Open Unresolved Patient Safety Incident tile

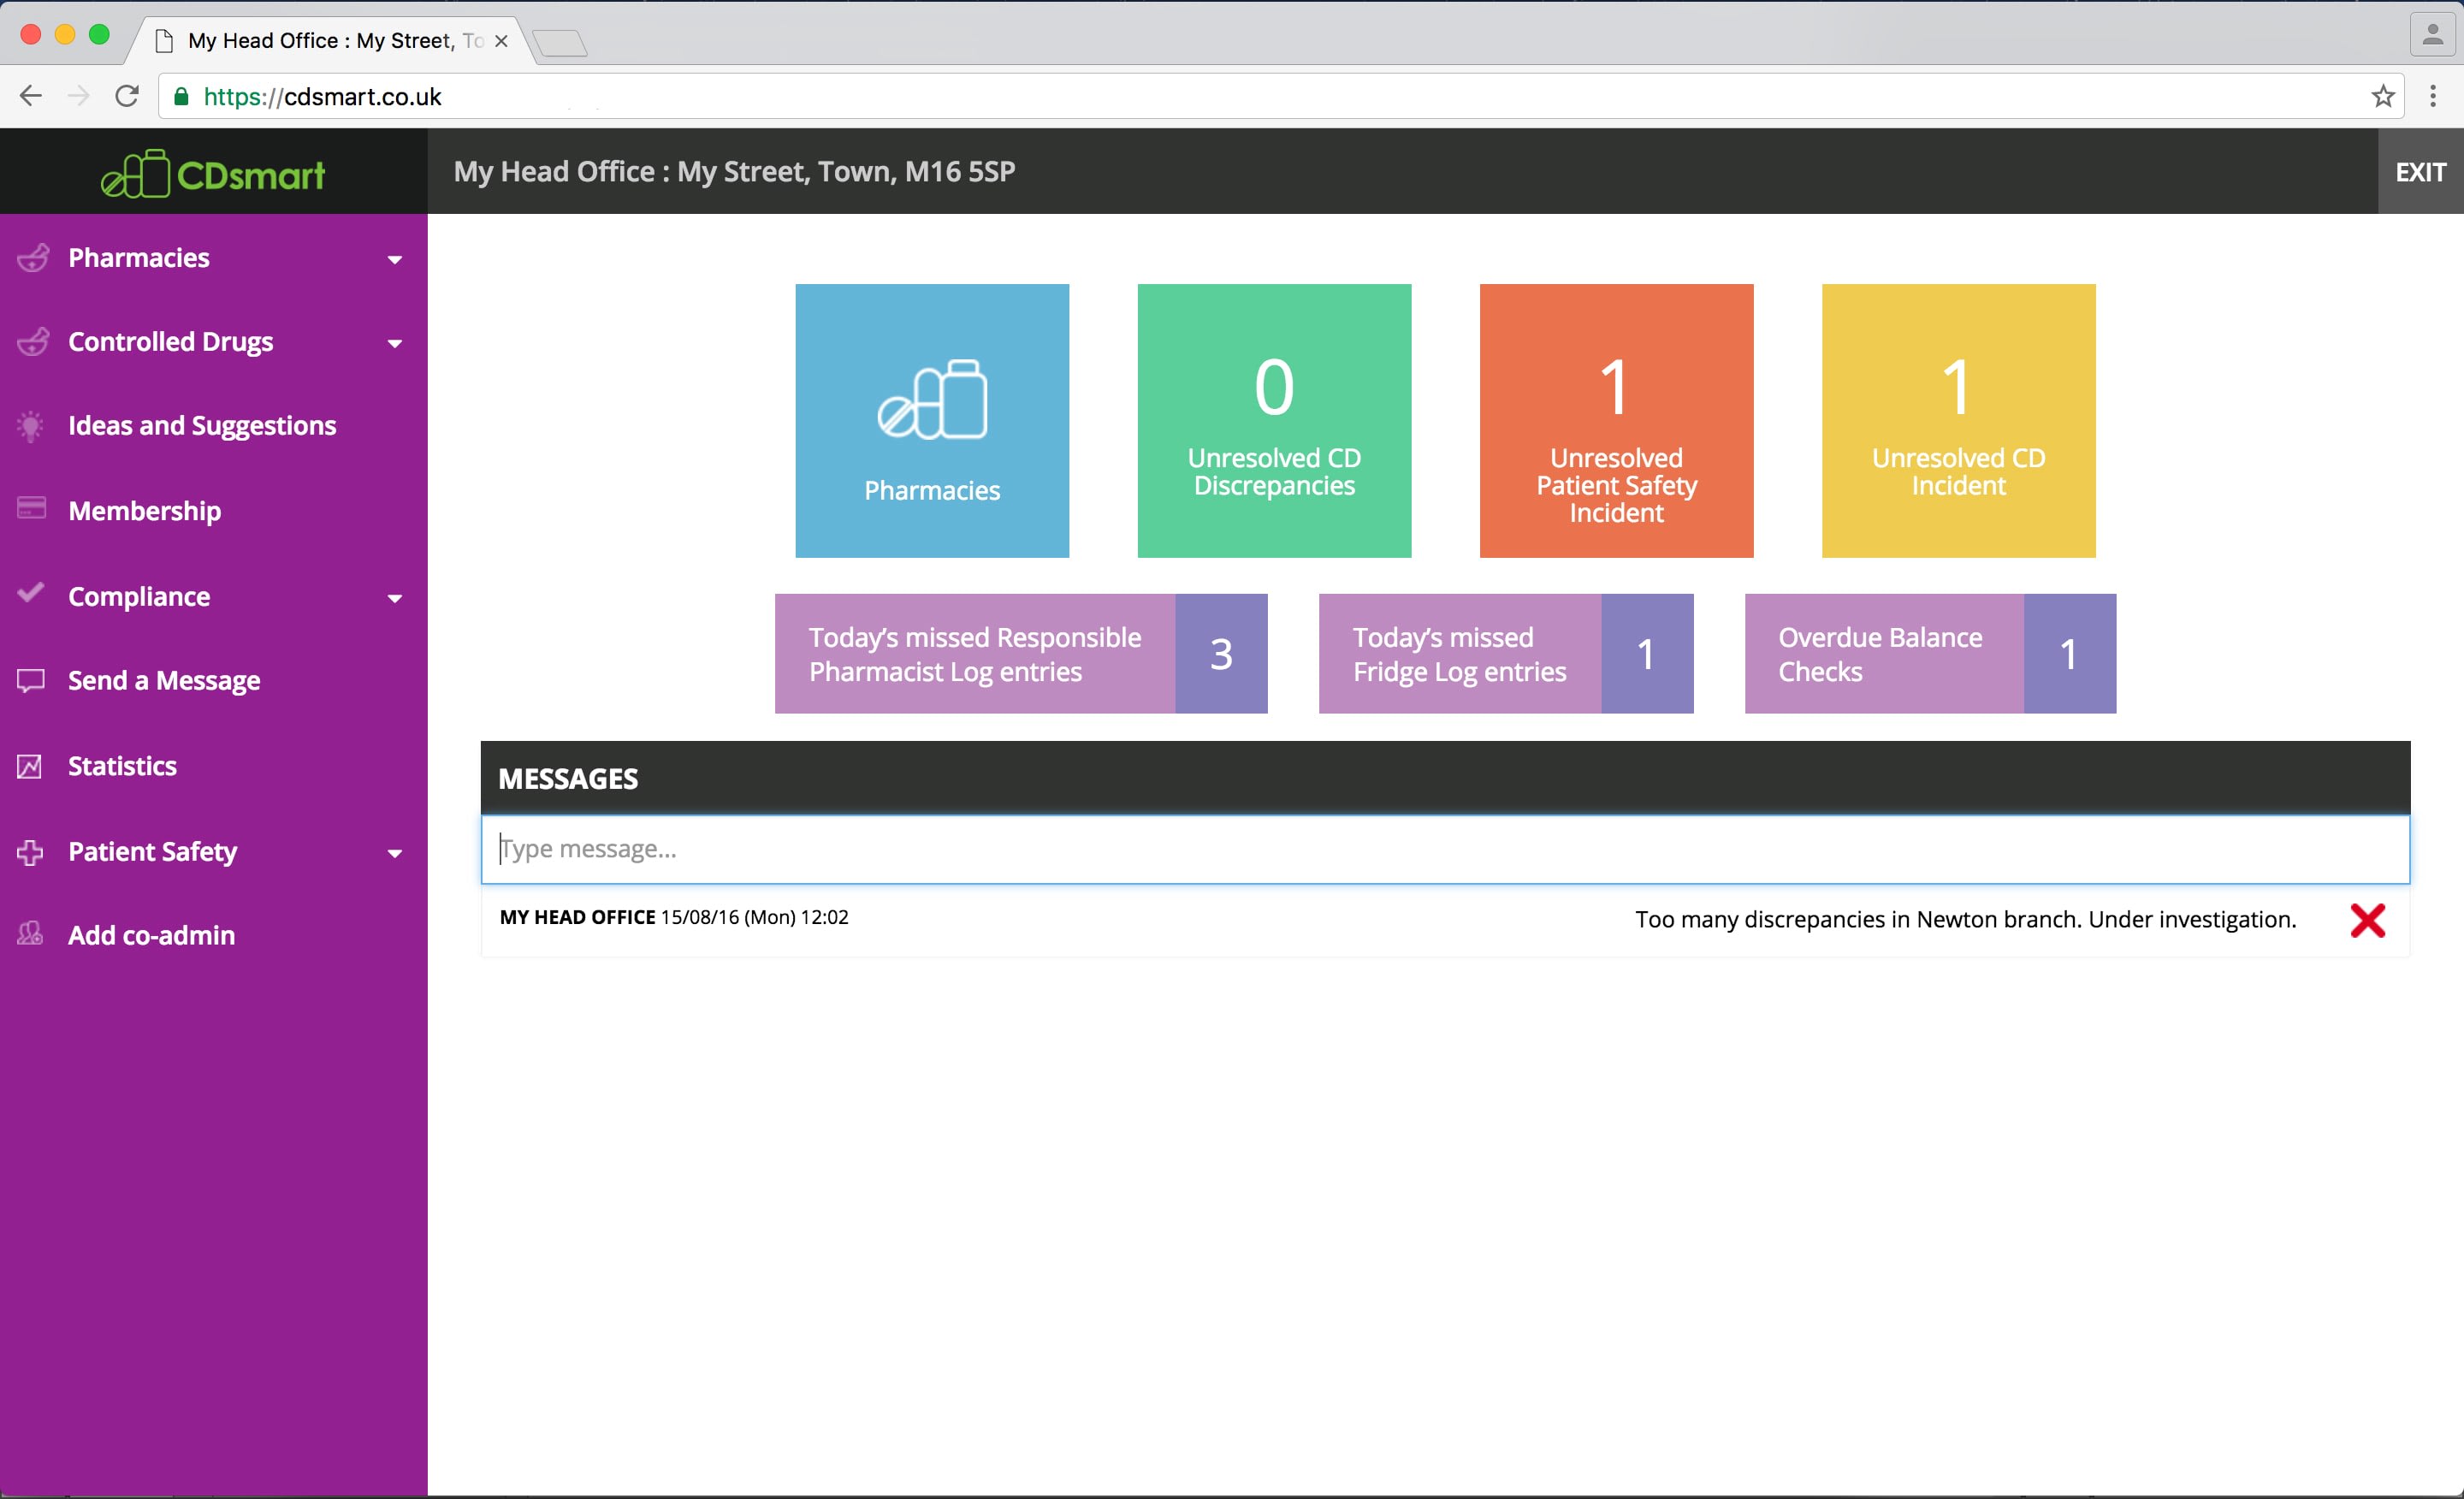coord(1615,420)
